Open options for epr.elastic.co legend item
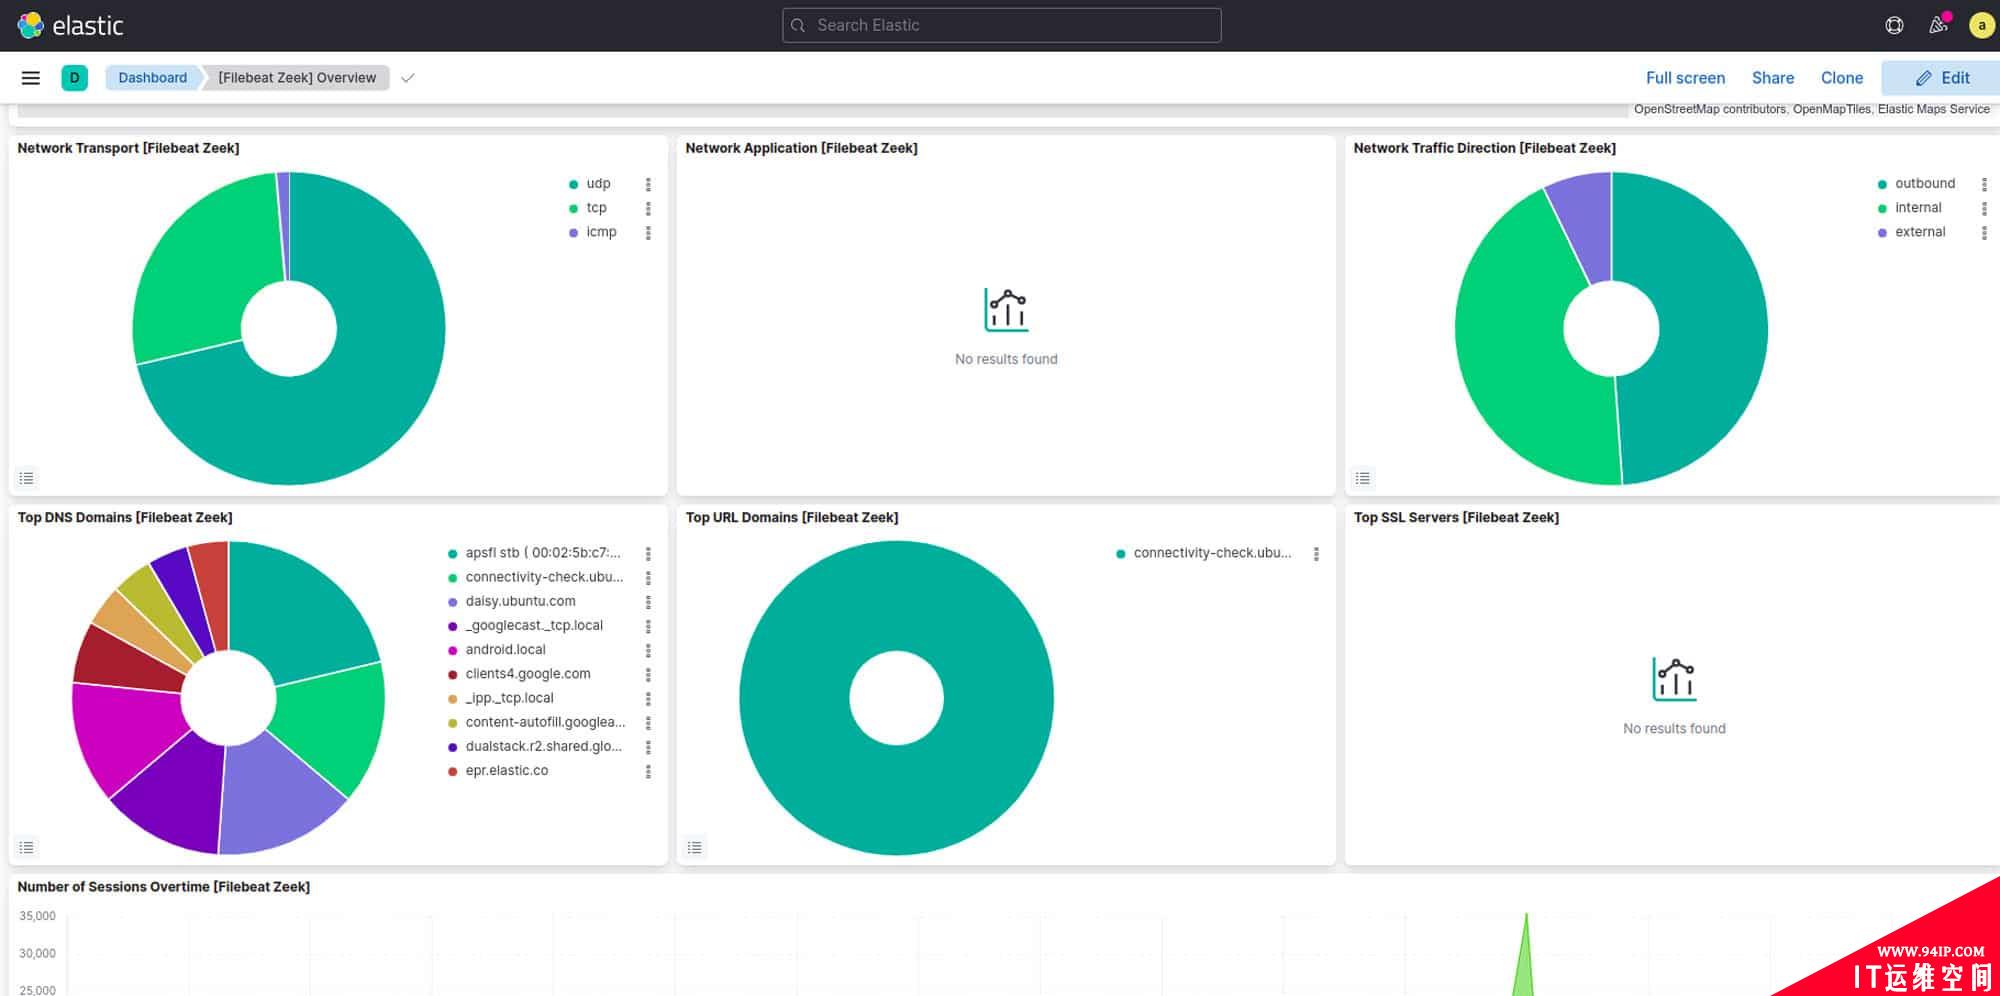The height and width of the screenshot is (996, 2000). 648,771
